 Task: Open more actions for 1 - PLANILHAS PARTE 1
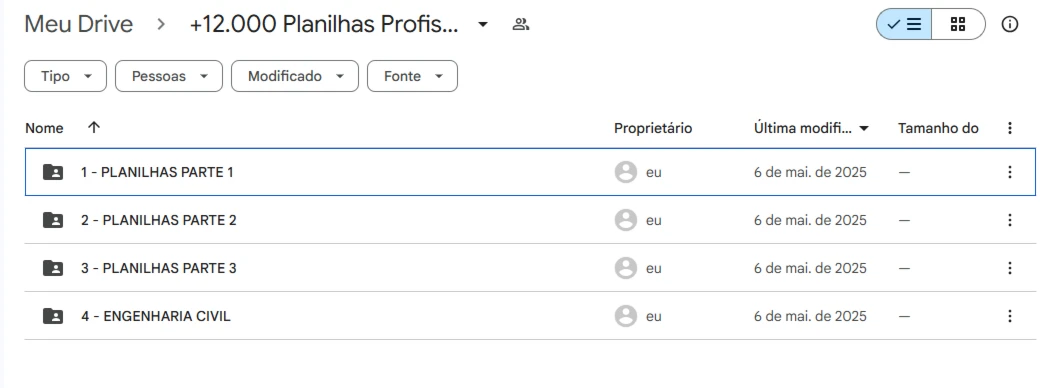(x=1010, y=172)
